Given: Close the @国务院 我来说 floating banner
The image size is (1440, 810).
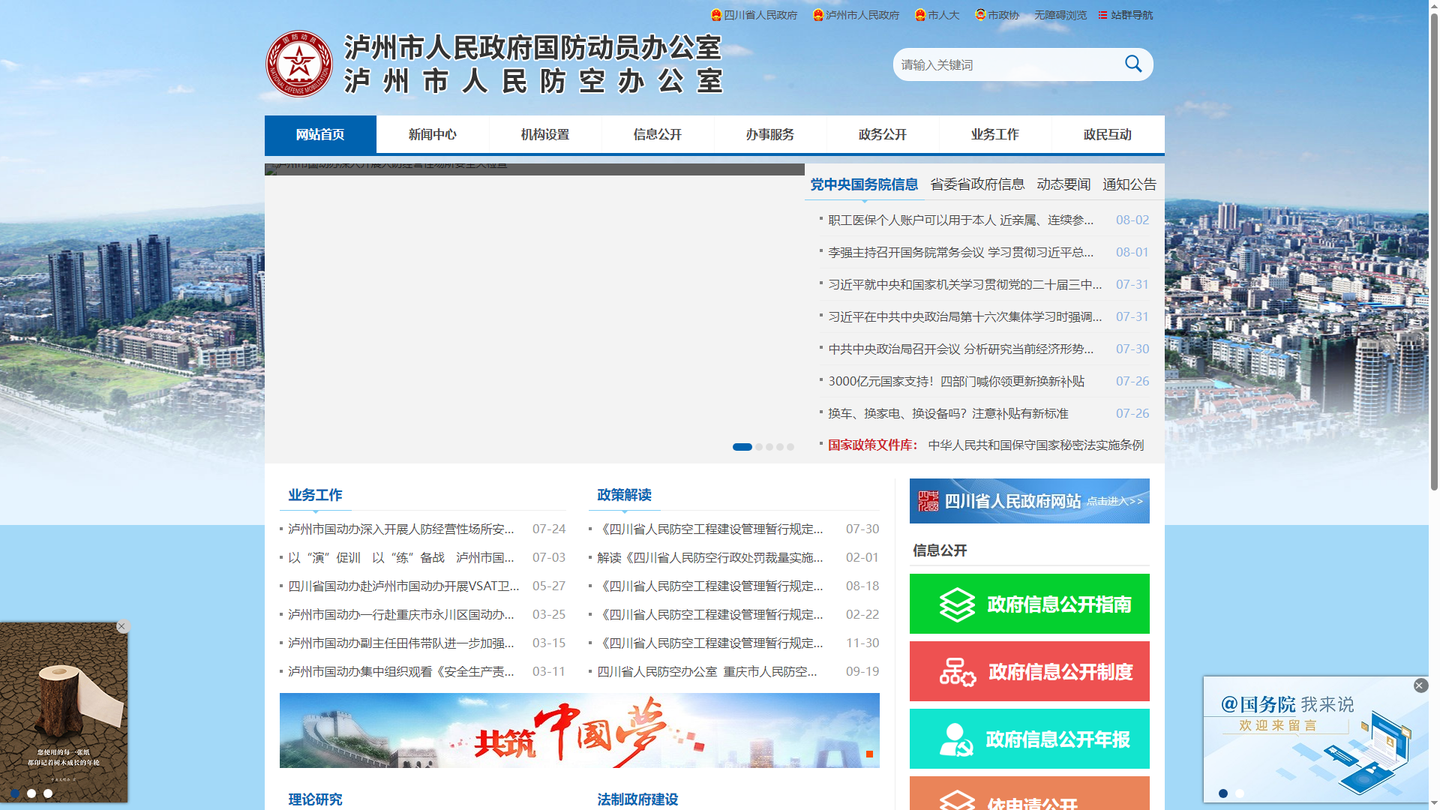Looking at the screenshot, I should tap(1420, 685).
